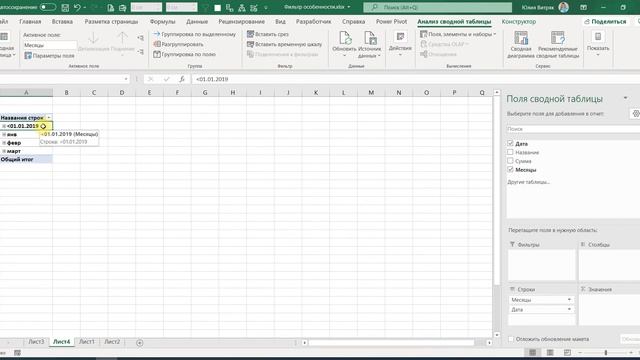The image size is (640, 360).
Task: Open the Главная ribbon tab
Action: (30, 22)
